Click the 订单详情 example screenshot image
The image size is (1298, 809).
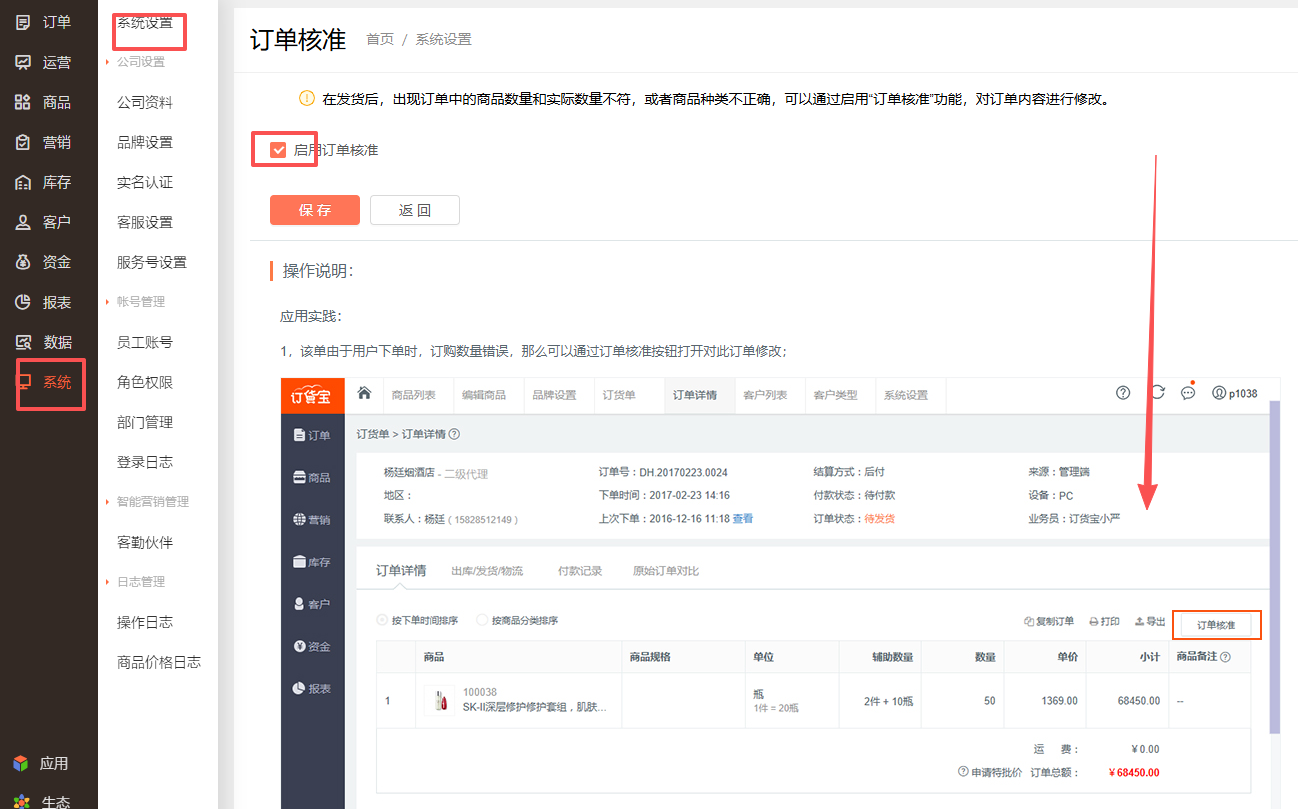click(x=780, y=593)
